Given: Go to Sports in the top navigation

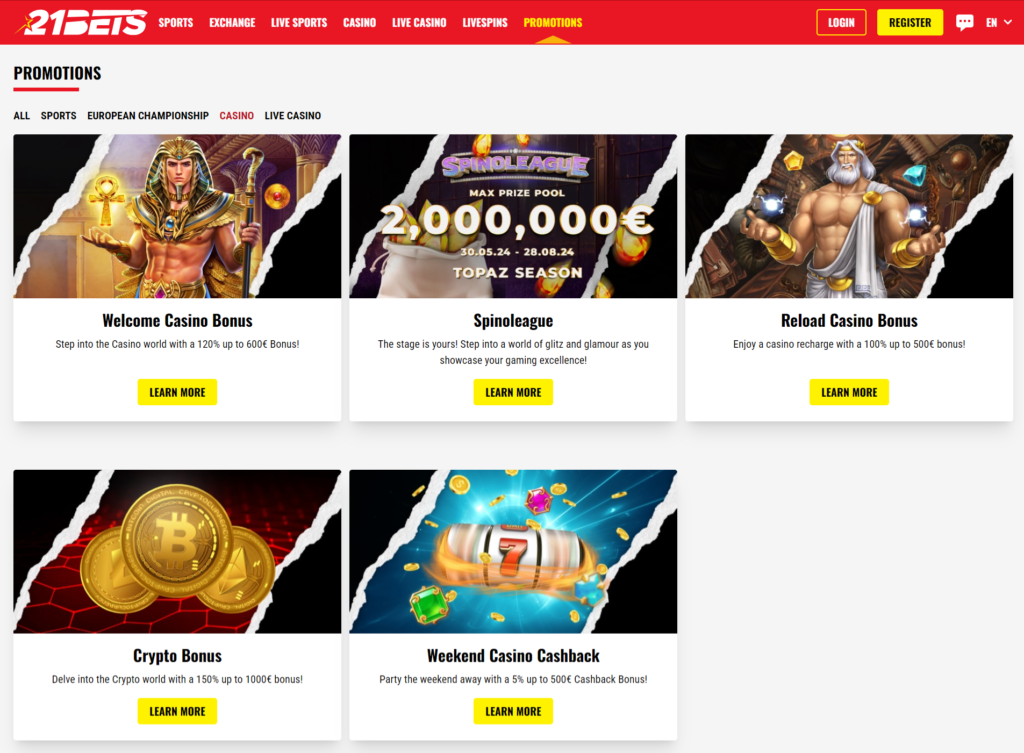Looking at the screenshot, I should [176, 22].
